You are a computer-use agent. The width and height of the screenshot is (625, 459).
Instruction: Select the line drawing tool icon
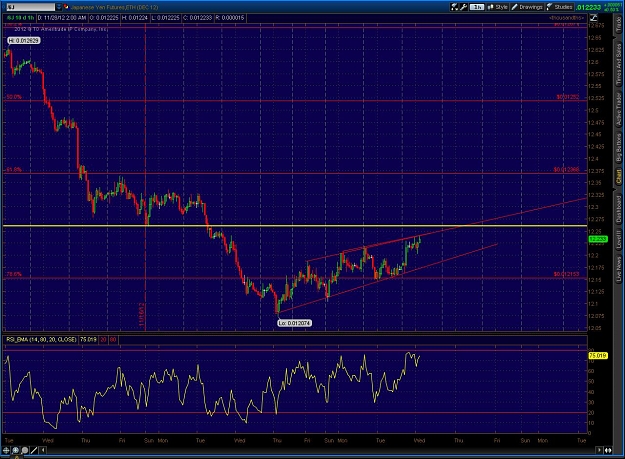[34, 450]
